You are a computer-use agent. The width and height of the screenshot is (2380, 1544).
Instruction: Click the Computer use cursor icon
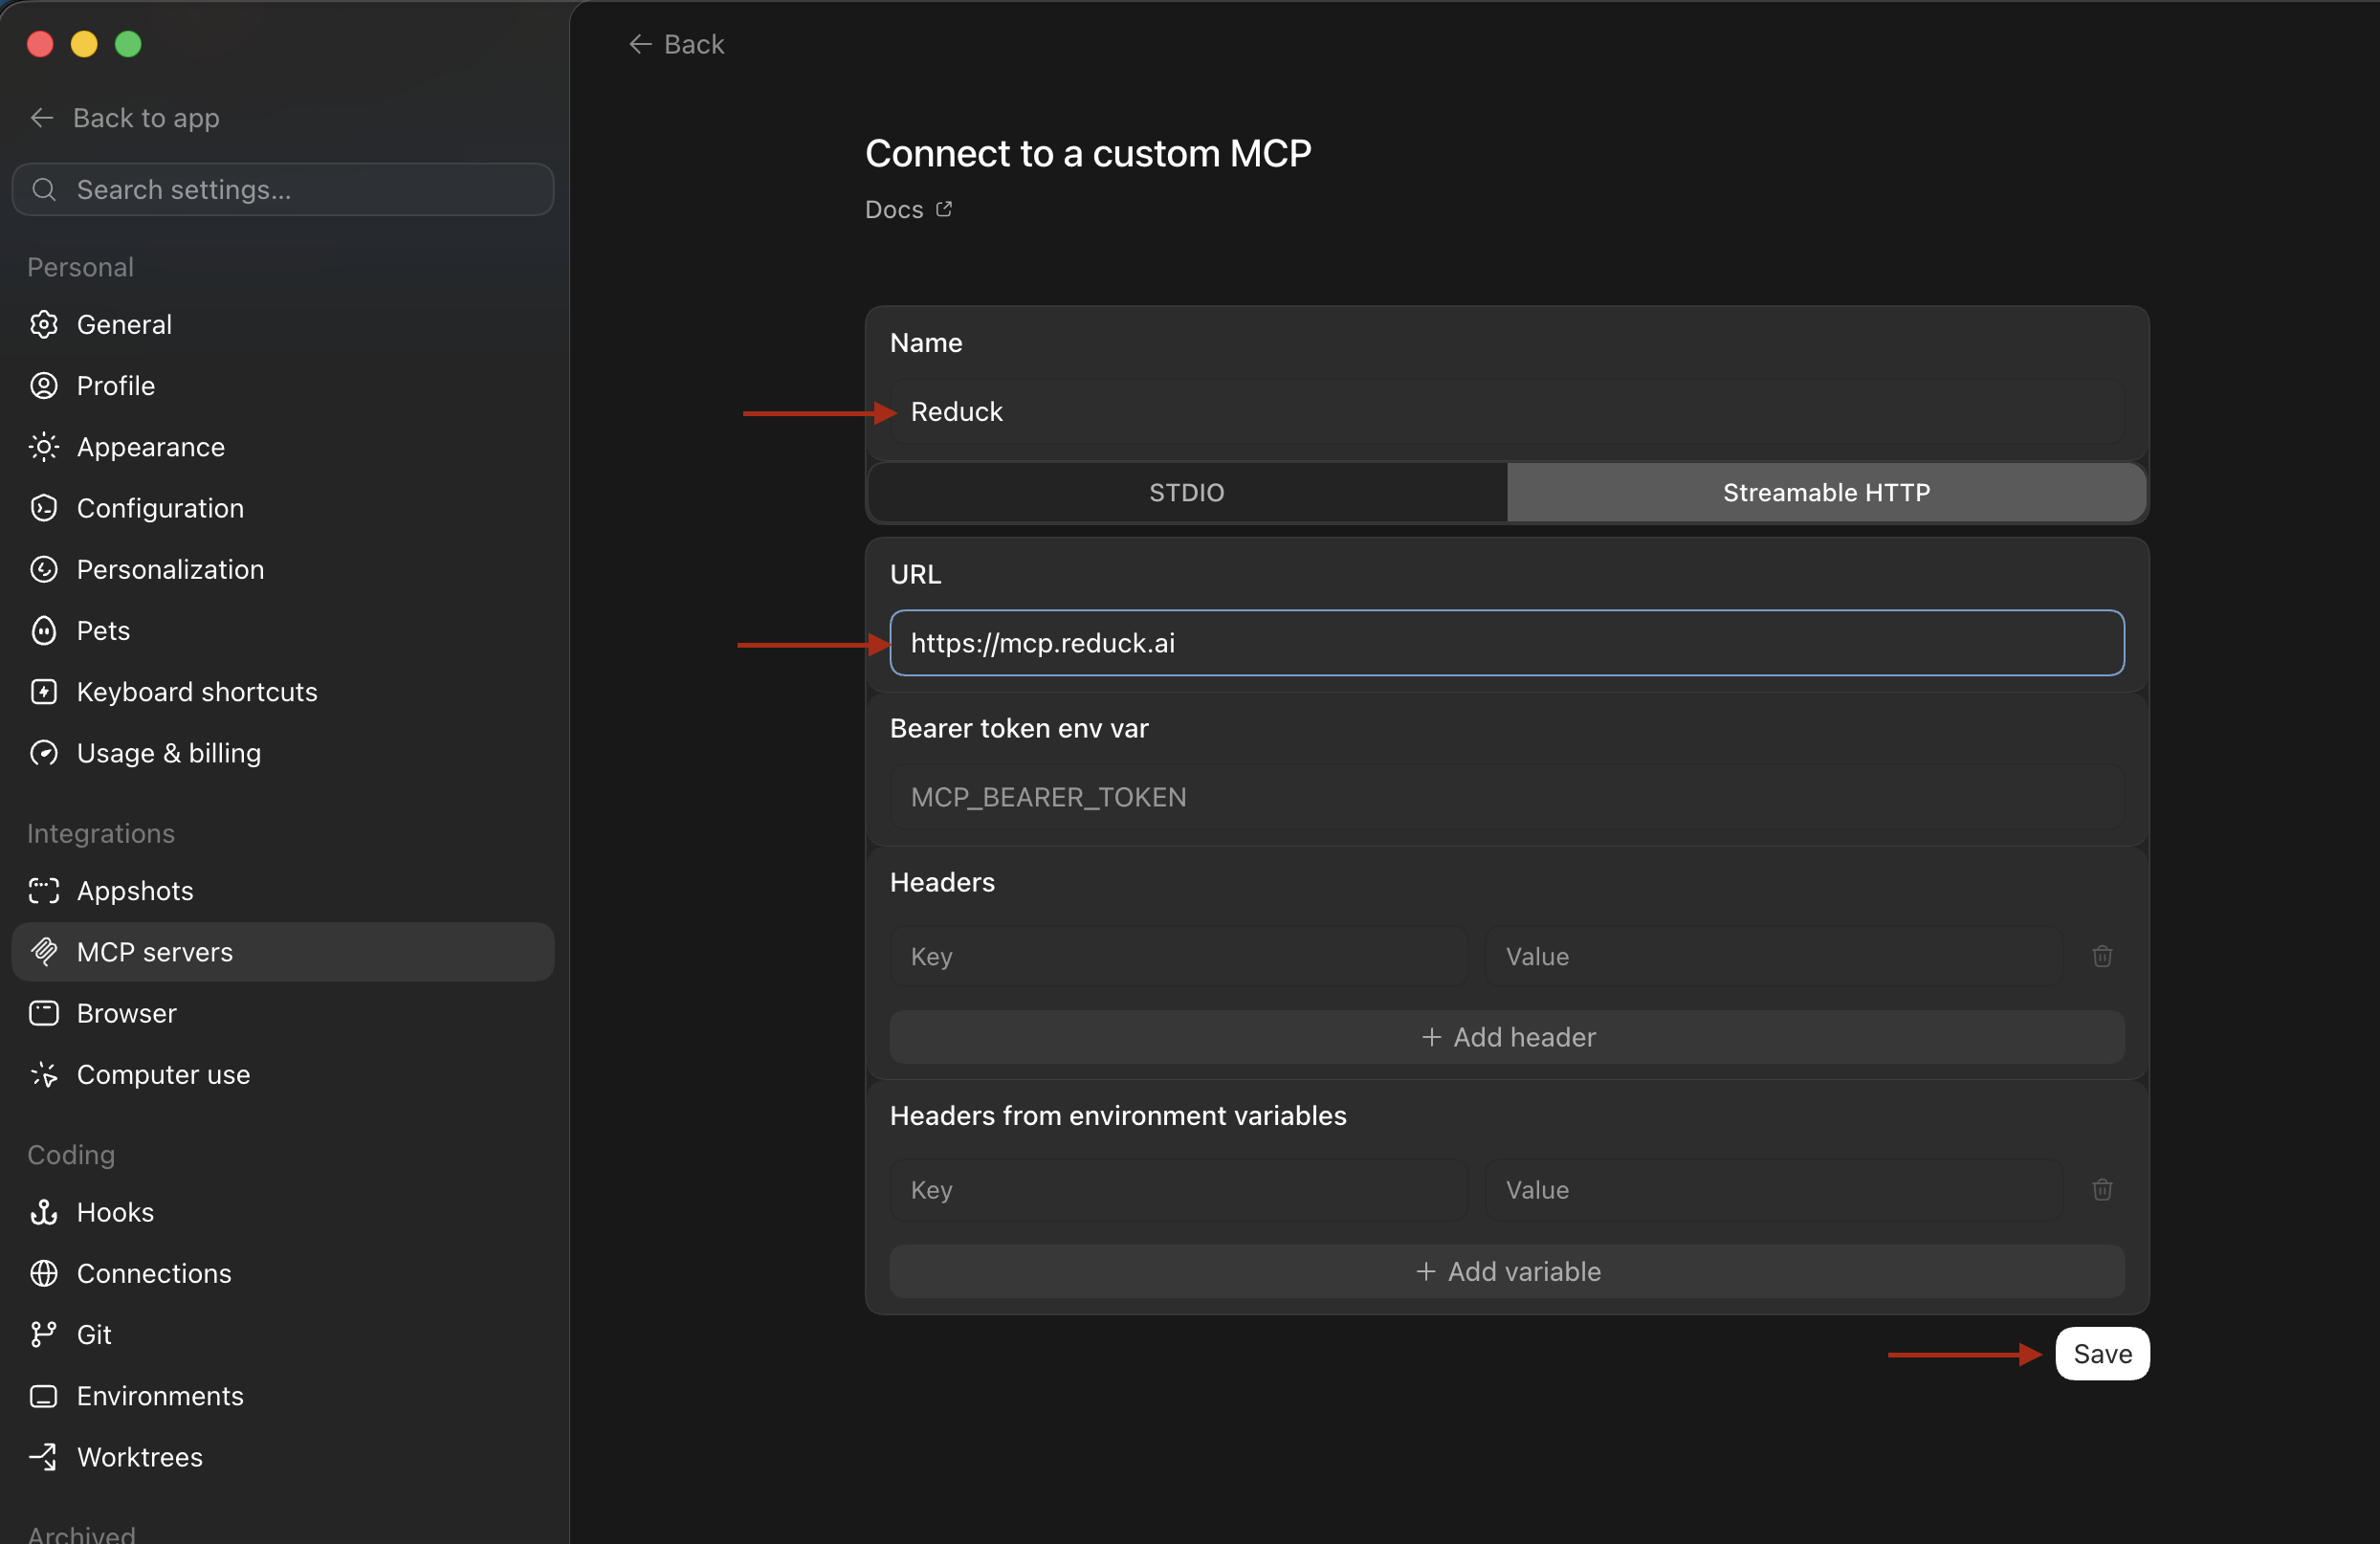coord(44,1074)
